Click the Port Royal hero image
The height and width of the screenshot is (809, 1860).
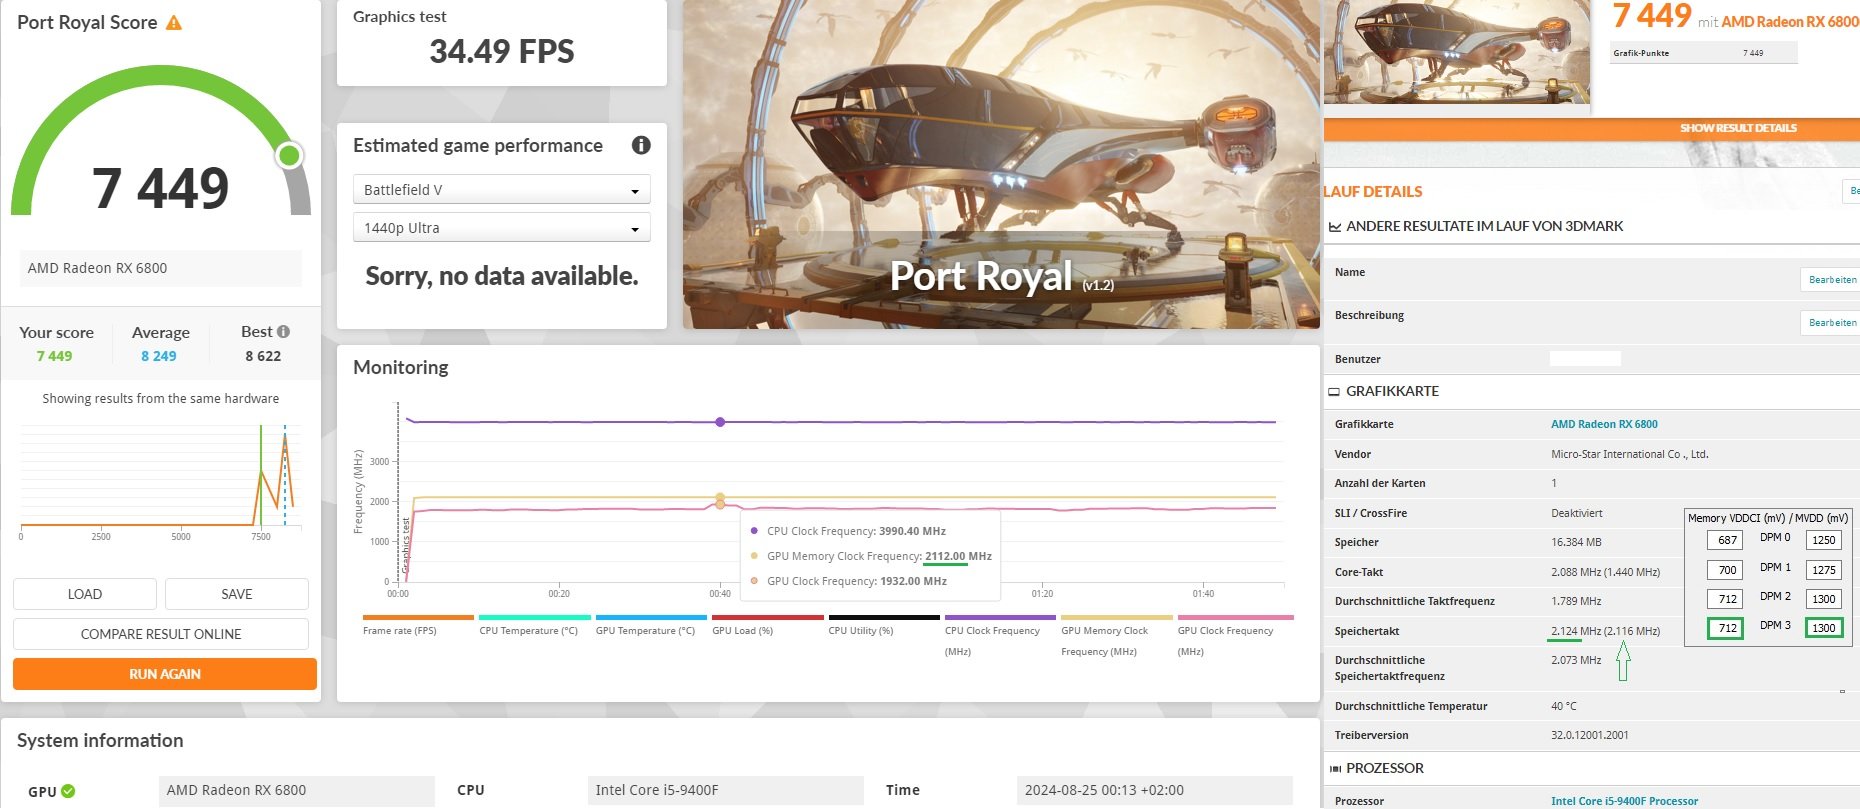1001,164
